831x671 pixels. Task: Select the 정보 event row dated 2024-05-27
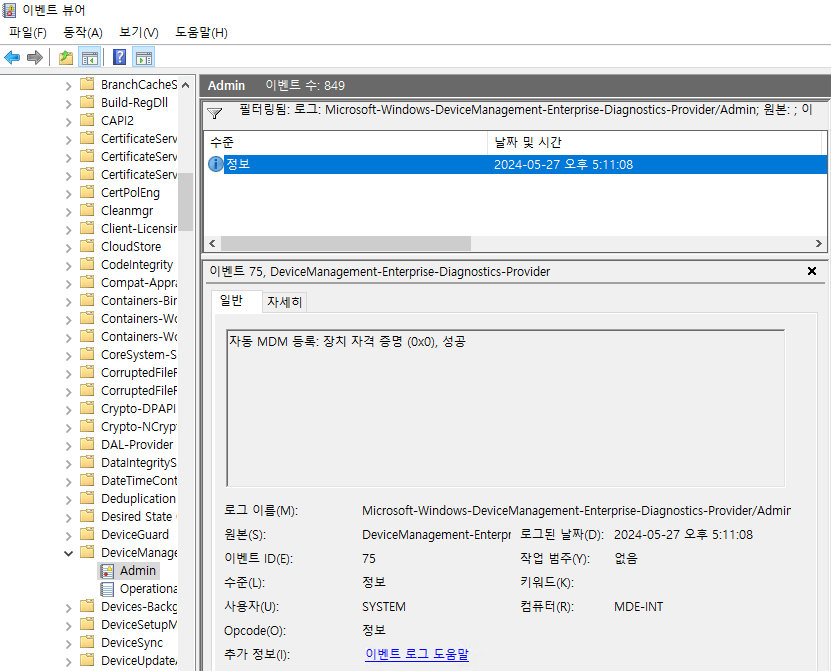tap(516, 164)
